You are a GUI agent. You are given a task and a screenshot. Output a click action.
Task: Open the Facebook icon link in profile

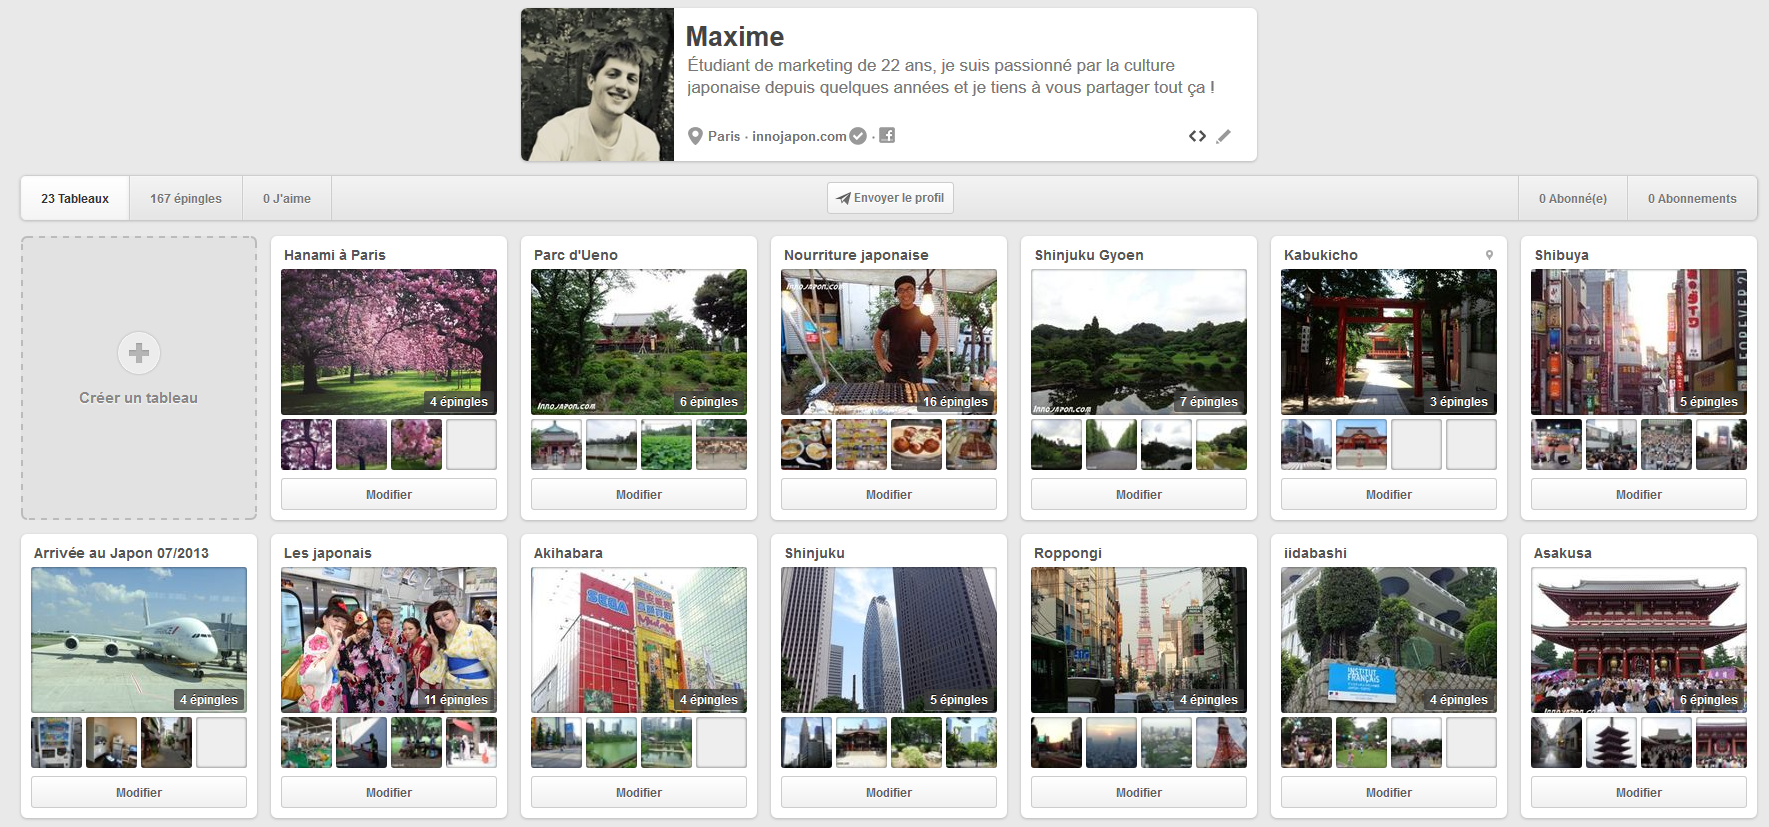tap(887, 135)
